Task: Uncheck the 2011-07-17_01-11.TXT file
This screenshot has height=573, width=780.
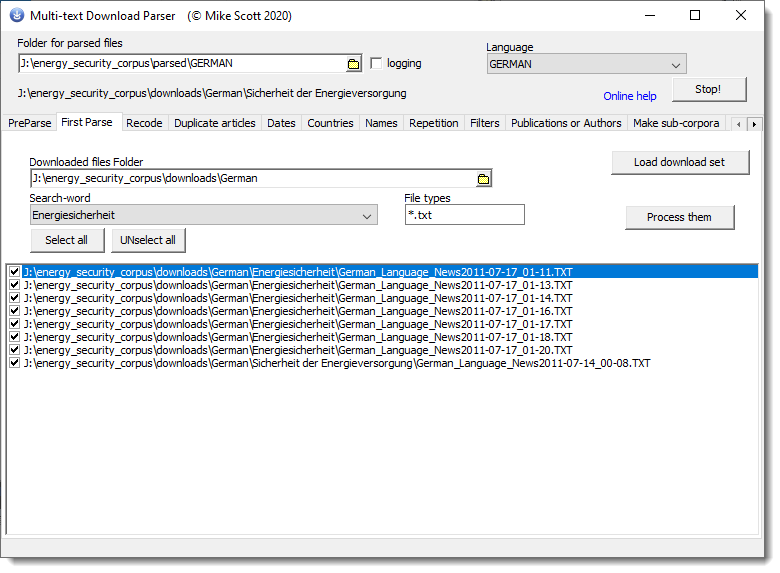Action: [14, 272]
